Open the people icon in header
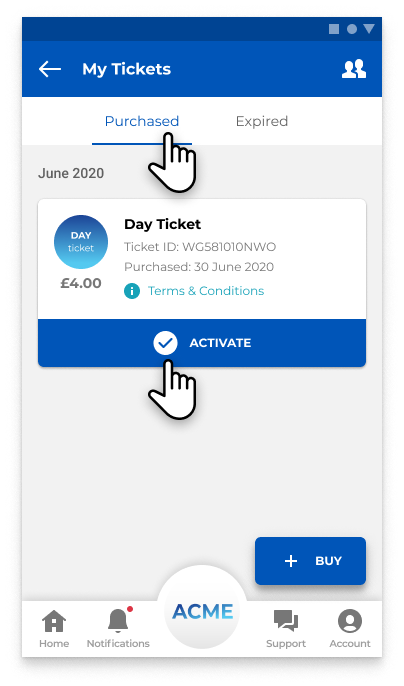 tap(354, 69)
